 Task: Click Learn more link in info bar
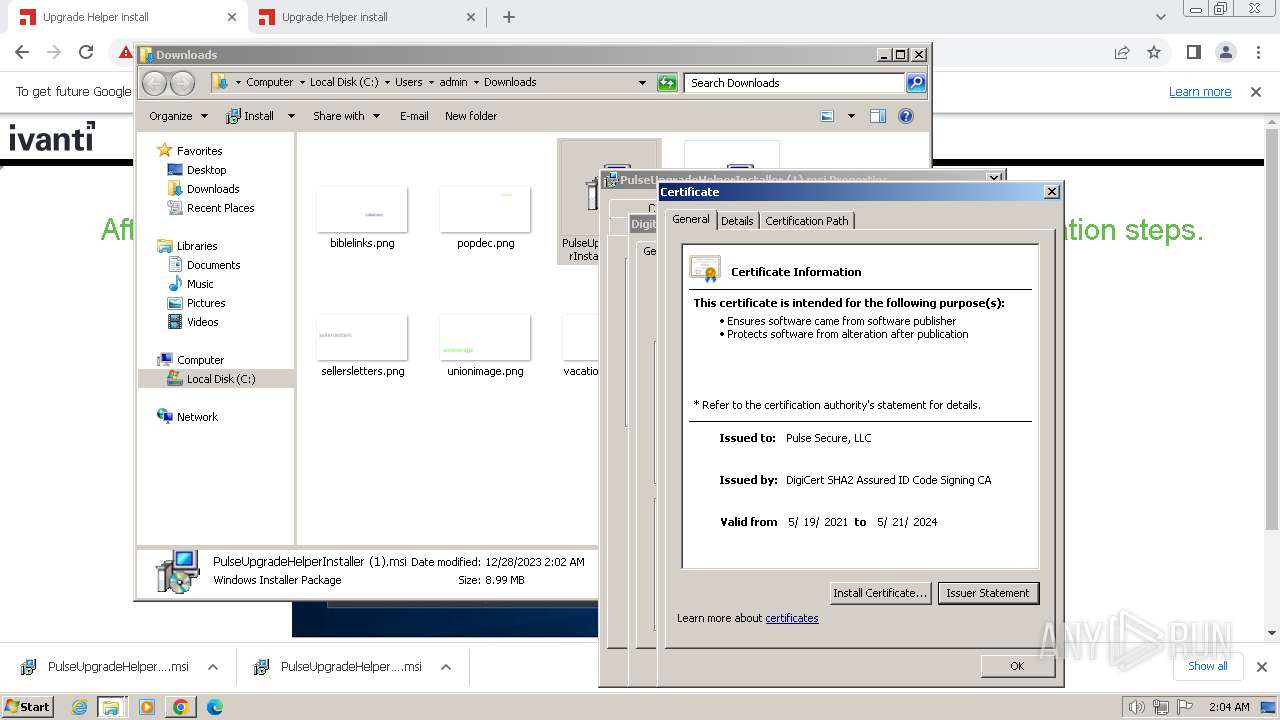point(1200,92)
